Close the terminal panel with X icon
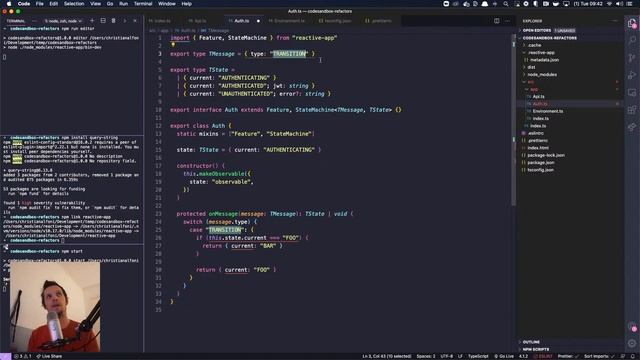Screen dimensions: 640x360 (135, 20)
